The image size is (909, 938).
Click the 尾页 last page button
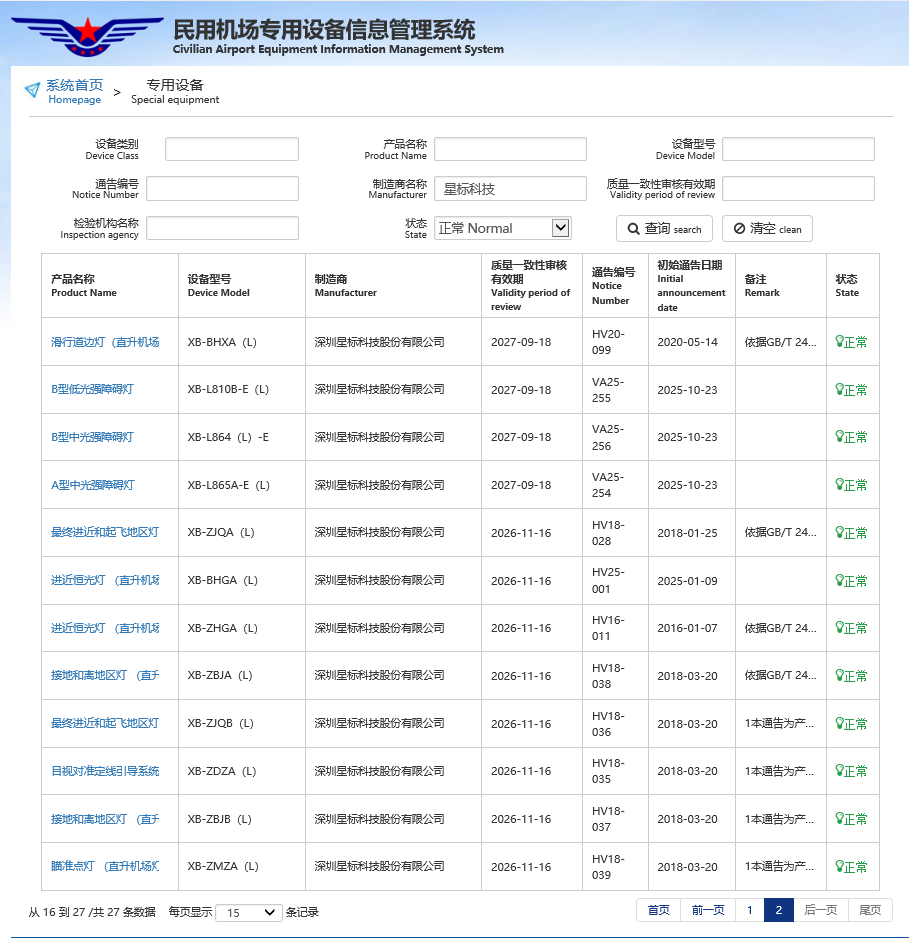pyautogui.click(x=870, y=910)
